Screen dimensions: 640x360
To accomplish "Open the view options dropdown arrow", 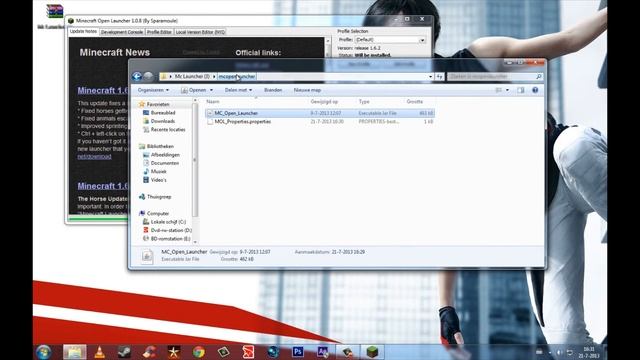I will (507, 90).
